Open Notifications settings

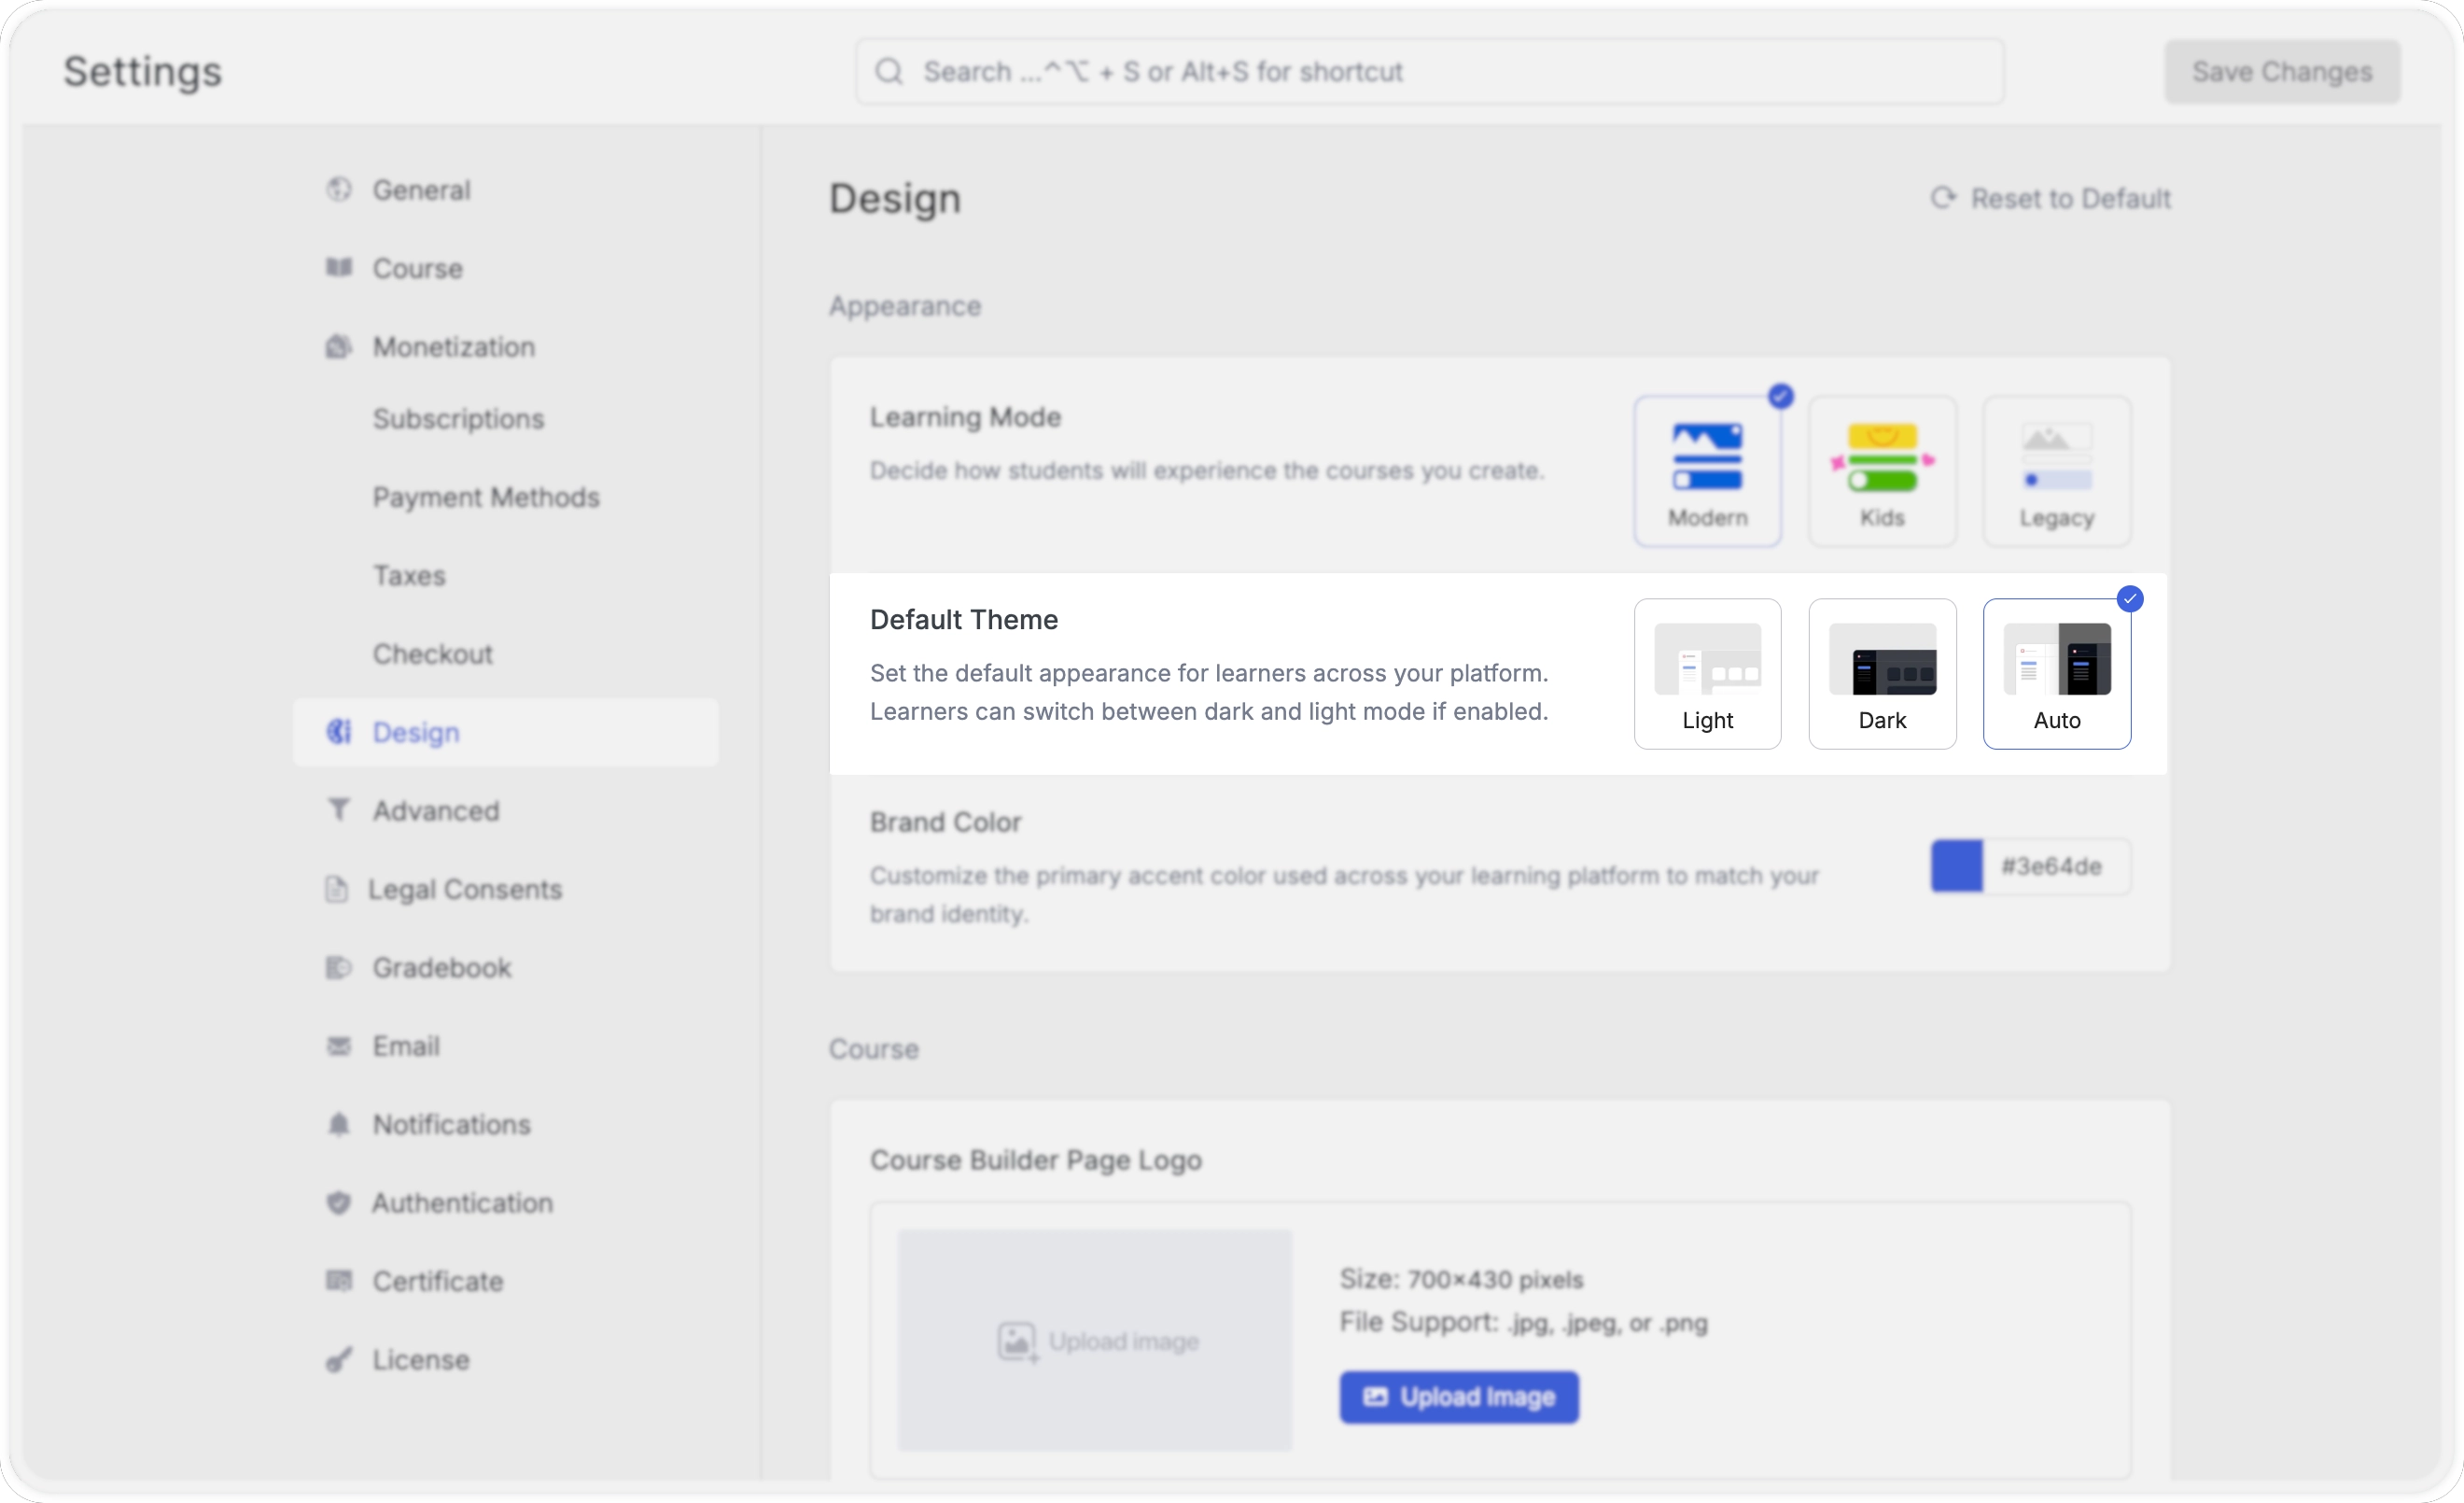(x=505, y=1124)
